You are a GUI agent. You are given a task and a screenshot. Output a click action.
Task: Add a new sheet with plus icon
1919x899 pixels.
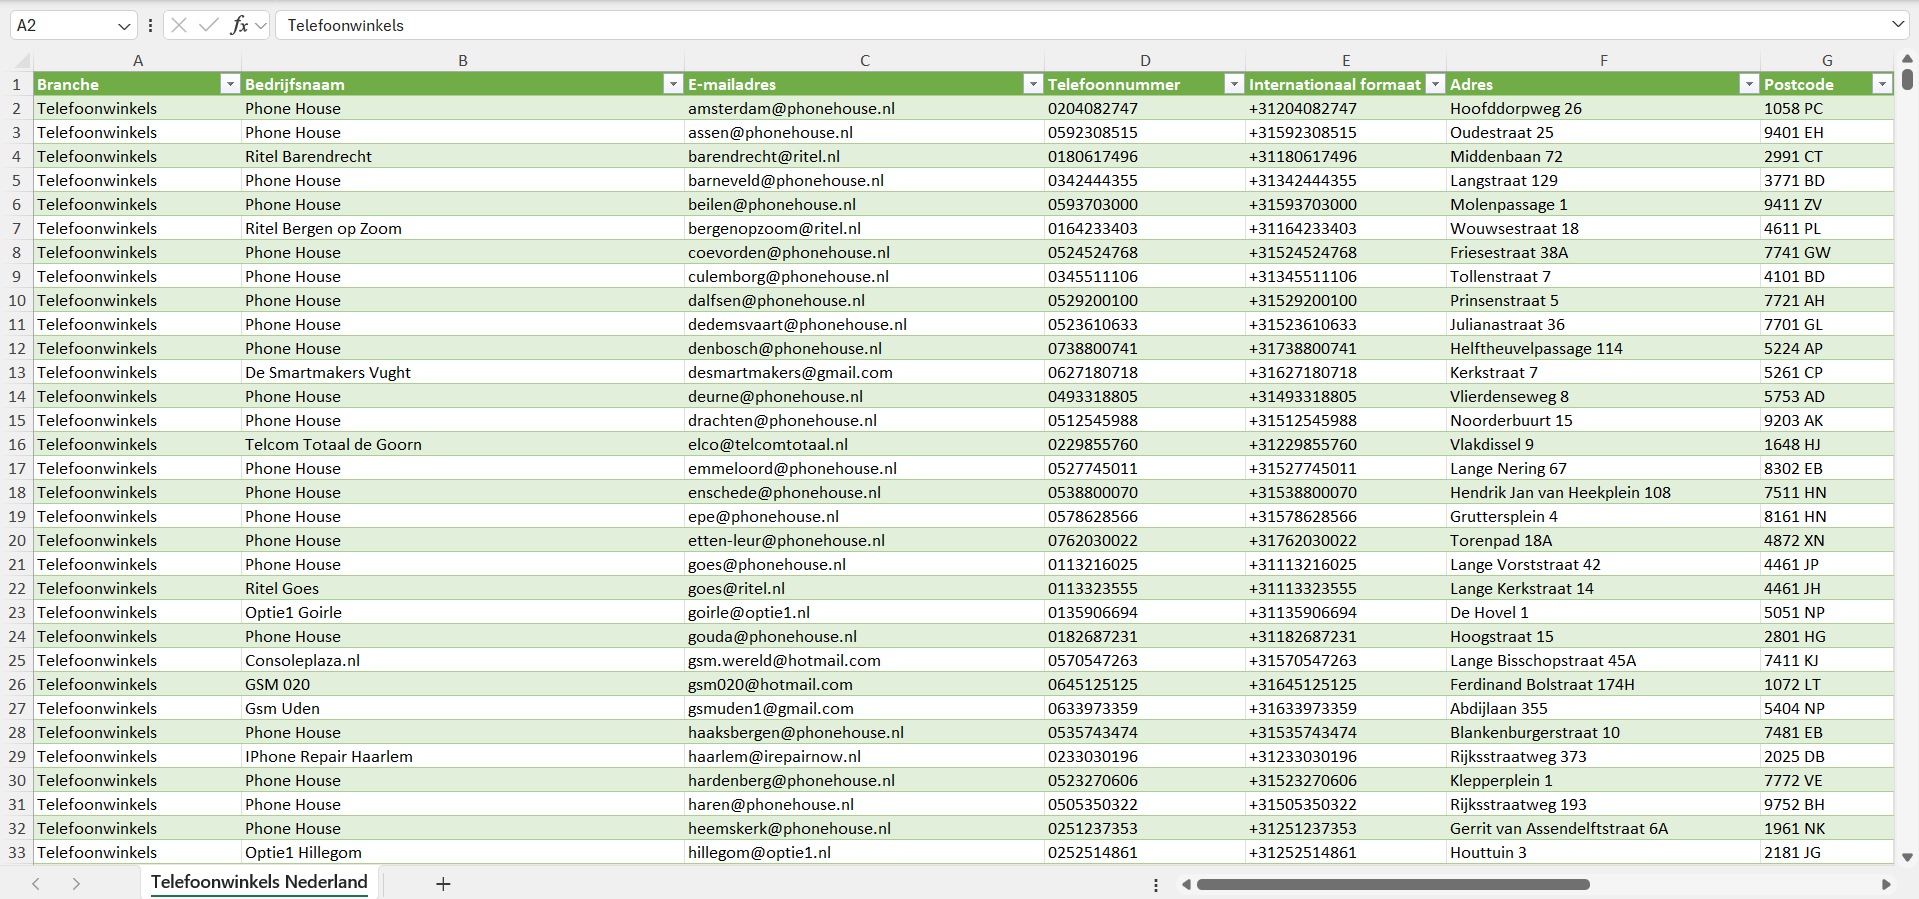point(443,884)
